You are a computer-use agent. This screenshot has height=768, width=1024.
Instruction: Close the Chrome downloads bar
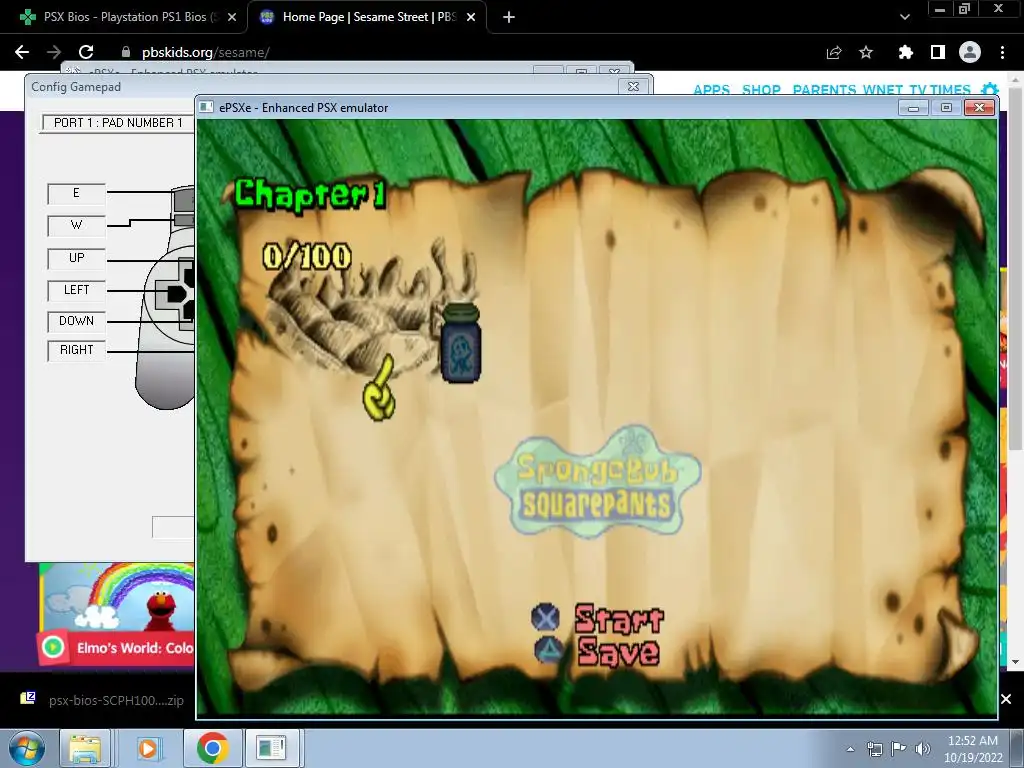1006,699
